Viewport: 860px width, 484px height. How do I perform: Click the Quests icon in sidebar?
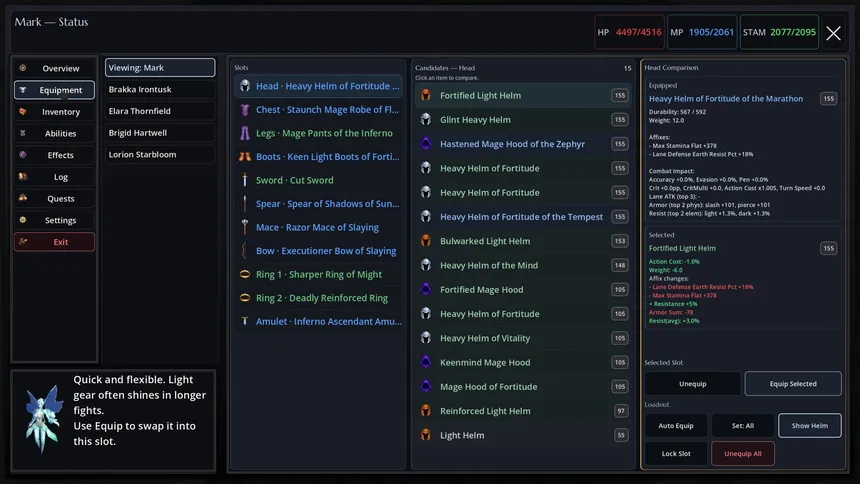click(x=23, y=198)
